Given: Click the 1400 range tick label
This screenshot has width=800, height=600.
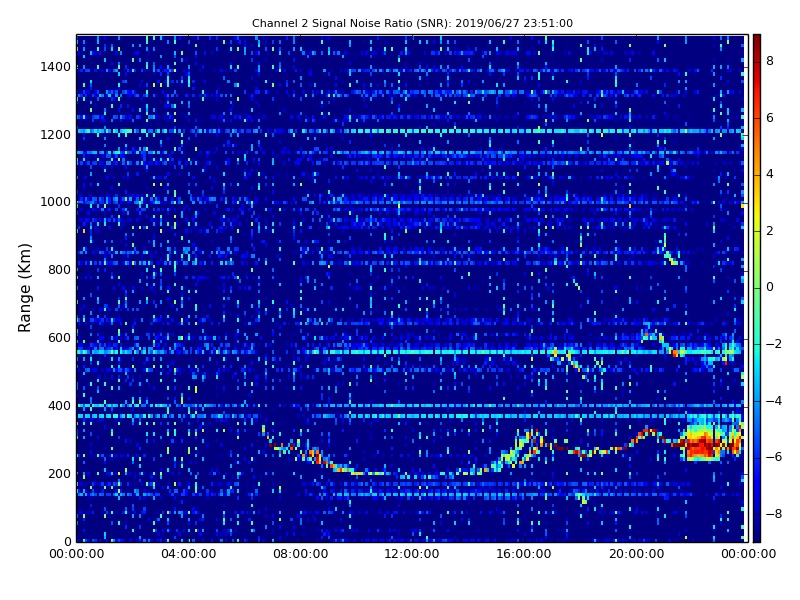Looking at the screenshot, I should (x=56, y=67).
